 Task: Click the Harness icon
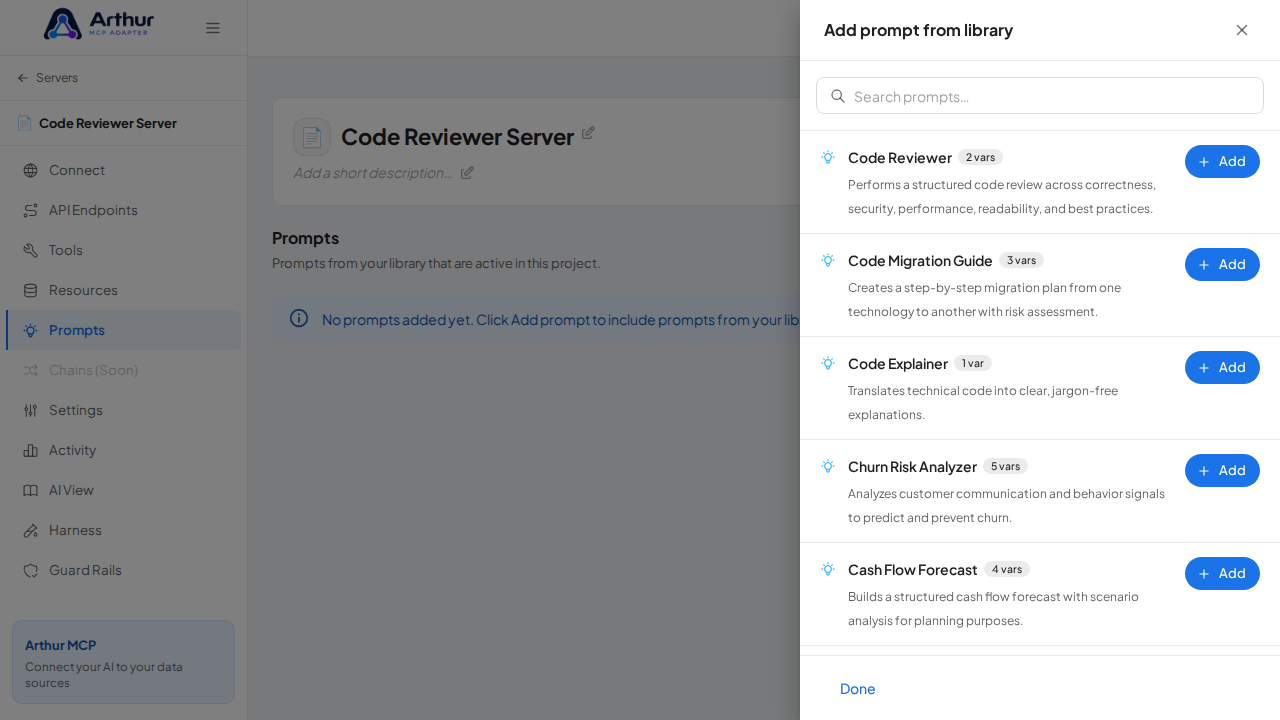coord(30,530)
